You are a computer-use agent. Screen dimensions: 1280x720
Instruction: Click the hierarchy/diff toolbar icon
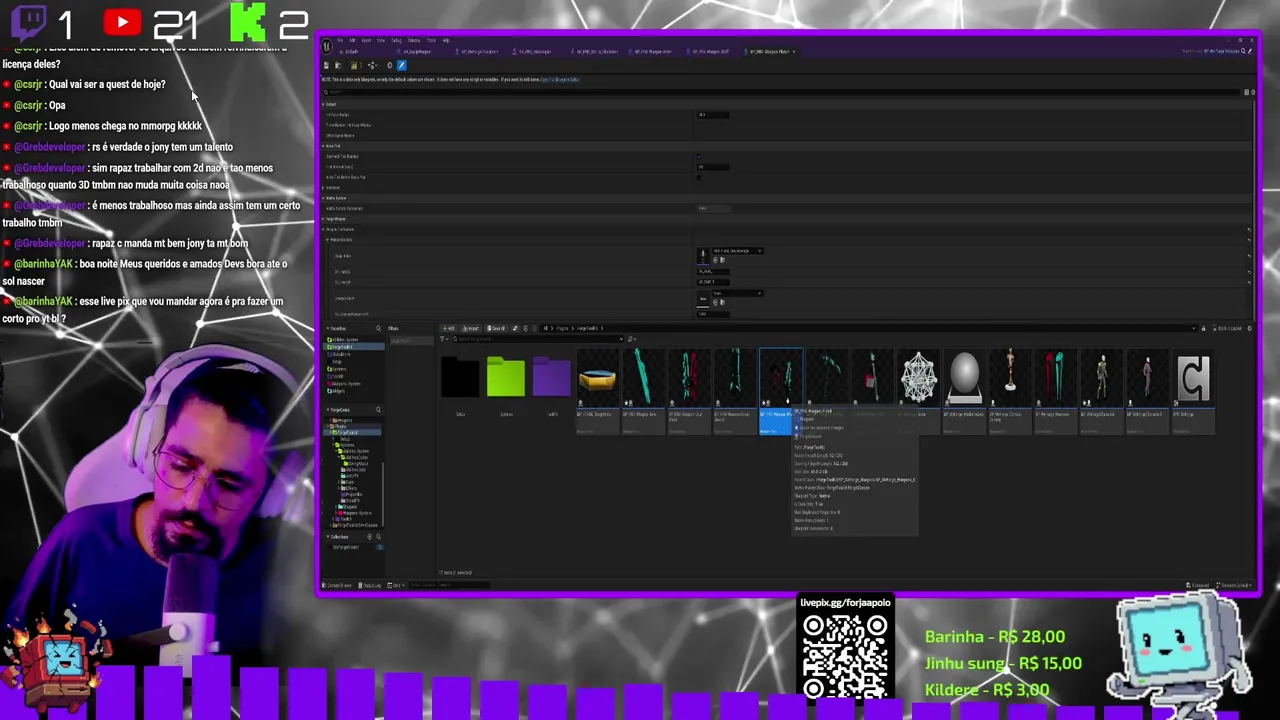pyautogui.click(x=372, y=65)
